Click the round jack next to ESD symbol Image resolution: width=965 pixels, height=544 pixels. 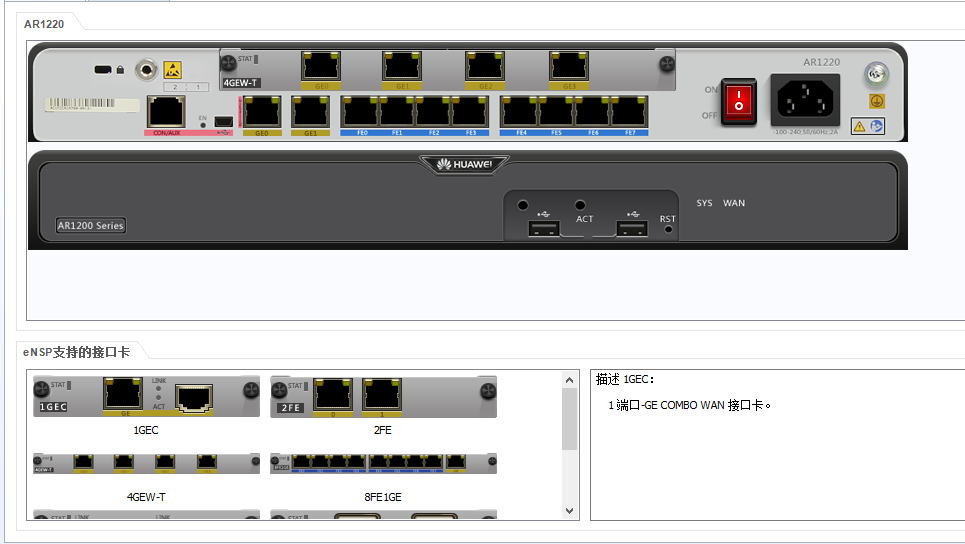[146, 70]
